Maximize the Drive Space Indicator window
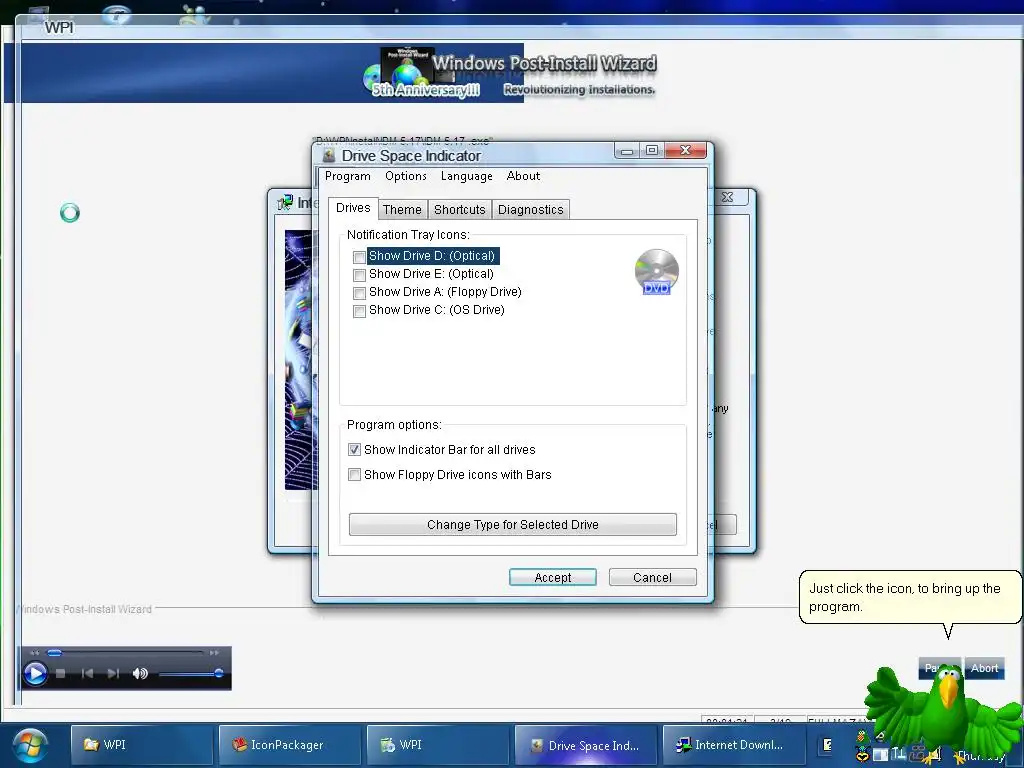 click(652, 151)
